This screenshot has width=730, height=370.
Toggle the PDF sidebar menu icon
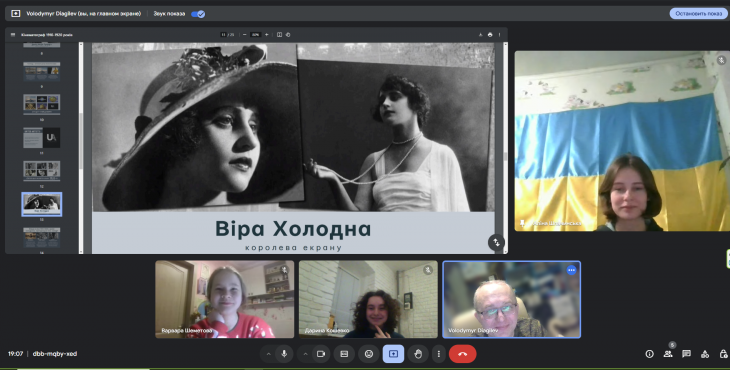tap(13, 34)
